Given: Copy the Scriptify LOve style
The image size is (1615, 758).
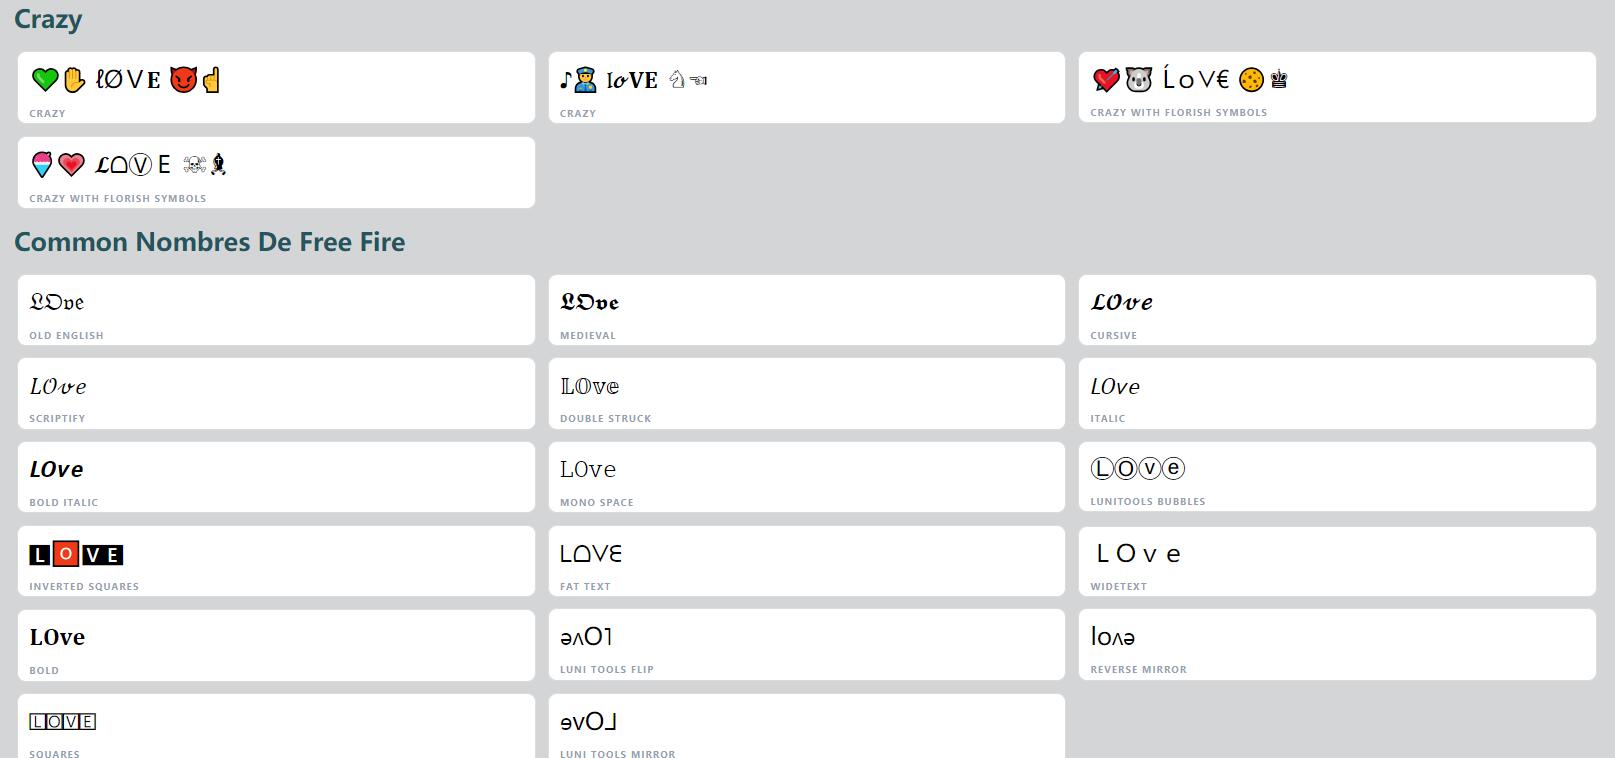Looking at the screenshot, I should [276, 394].
